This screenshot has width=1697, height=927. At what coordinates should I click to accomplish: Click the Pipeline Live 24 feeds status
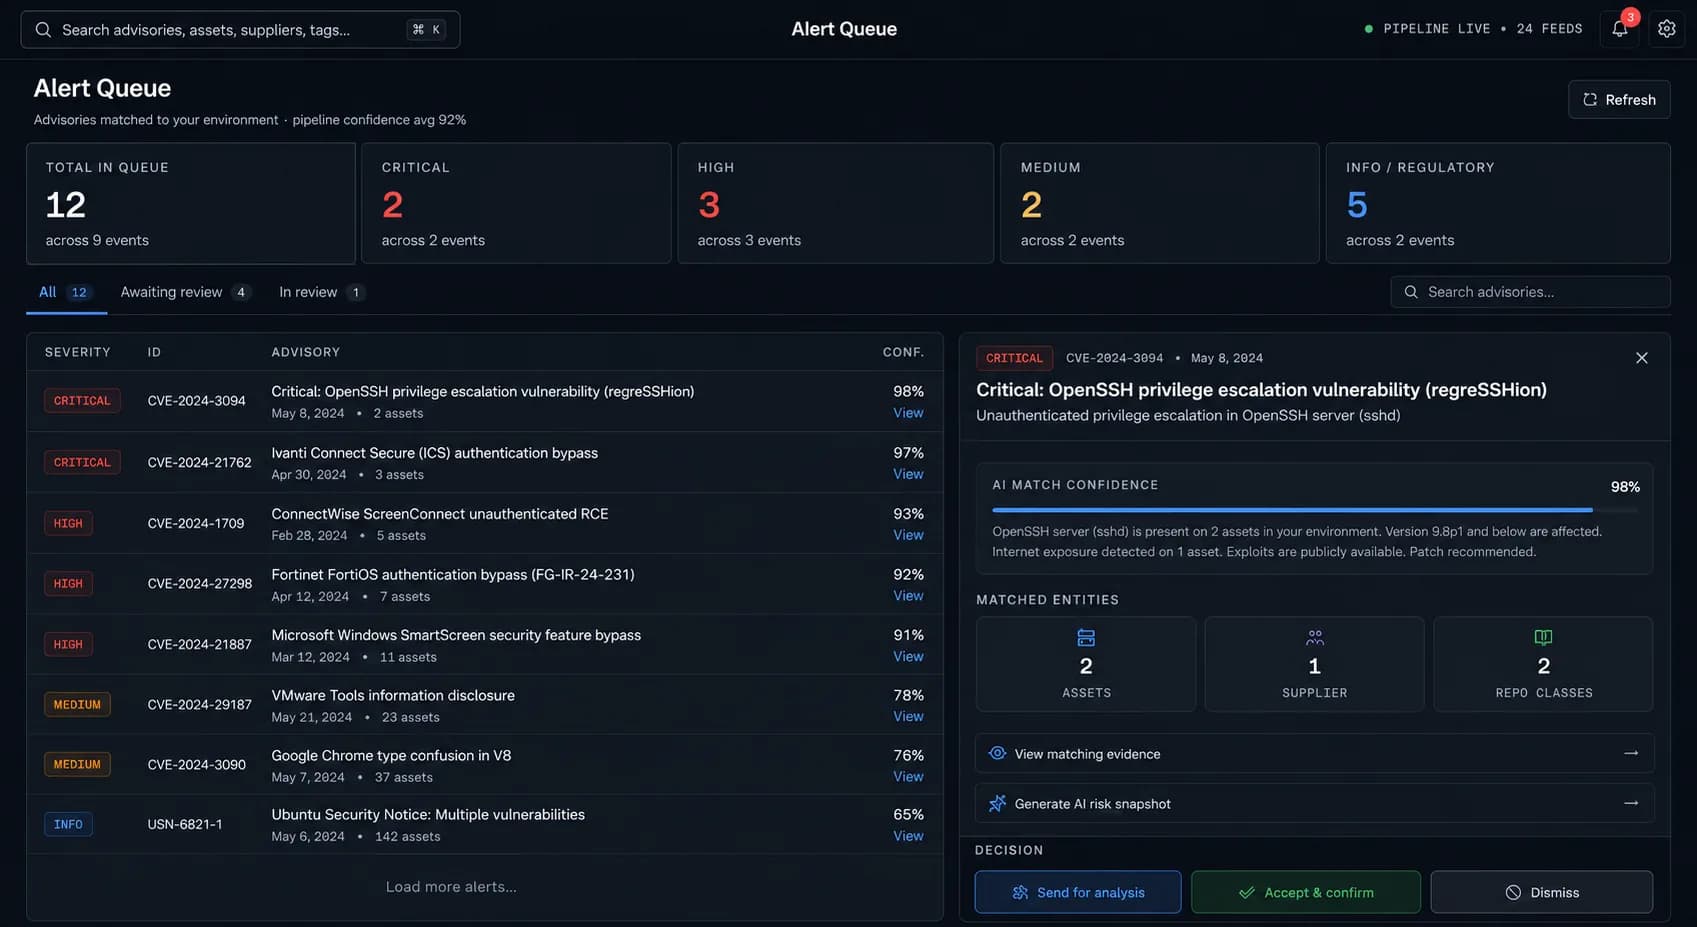pos(1473,29)
